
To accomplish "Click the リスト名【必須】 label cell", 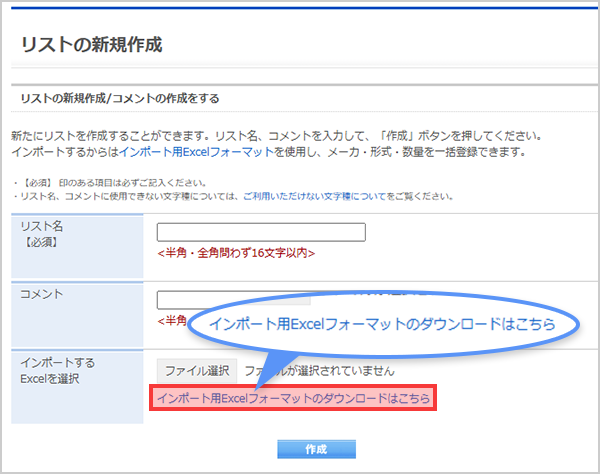I will pyautogui.click(x=77, y=246).
